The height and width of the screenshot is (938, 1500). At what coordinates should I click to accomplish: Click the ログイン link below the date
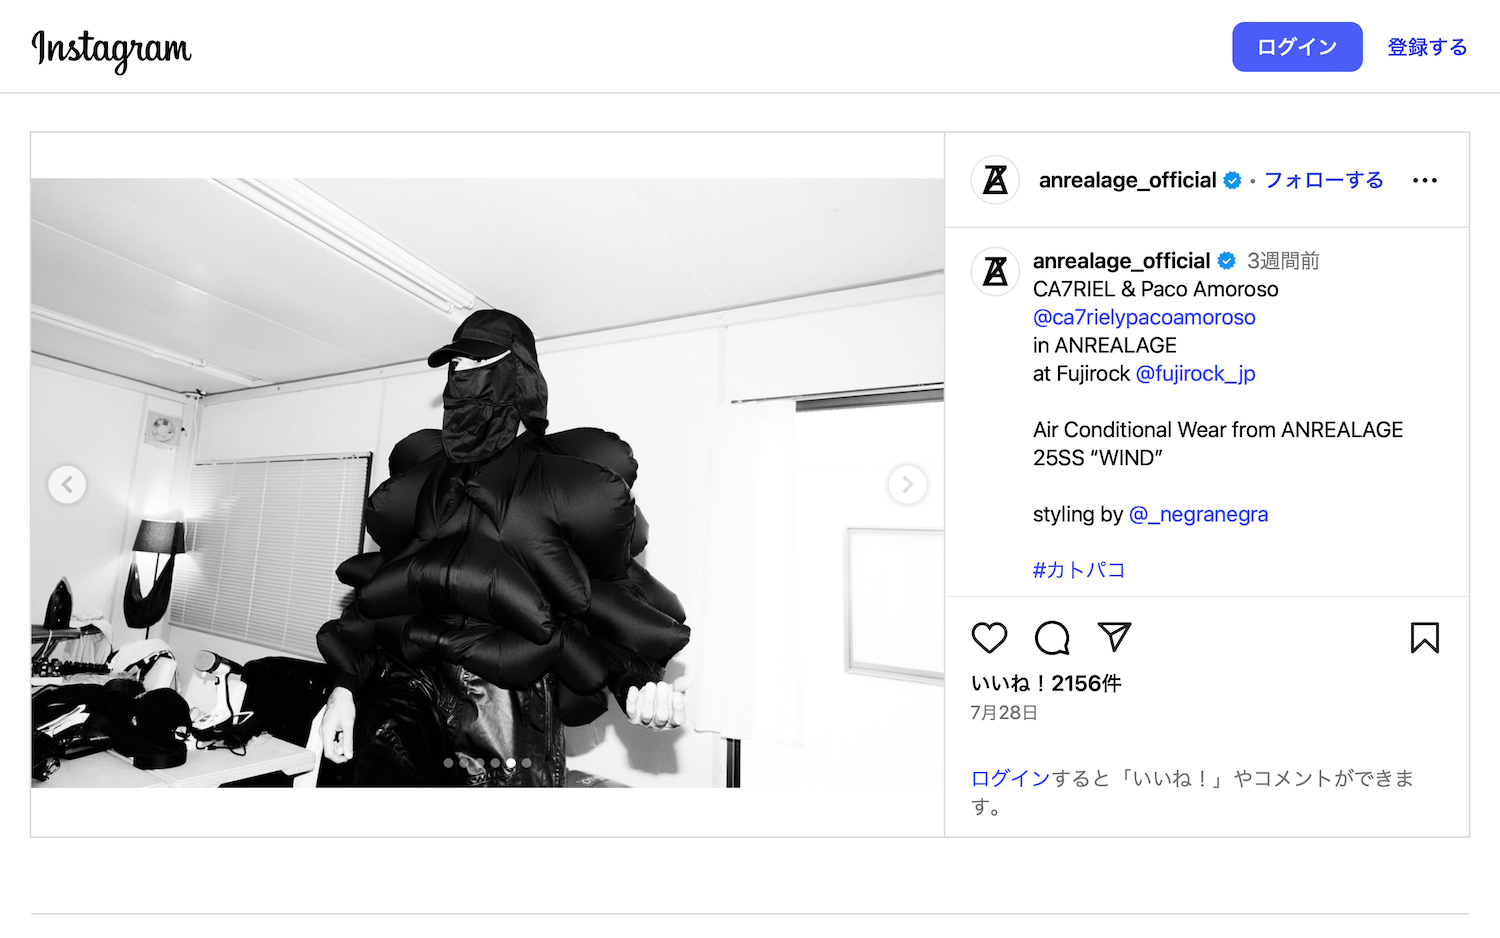pyautogui.click(x=1010, y=778)
